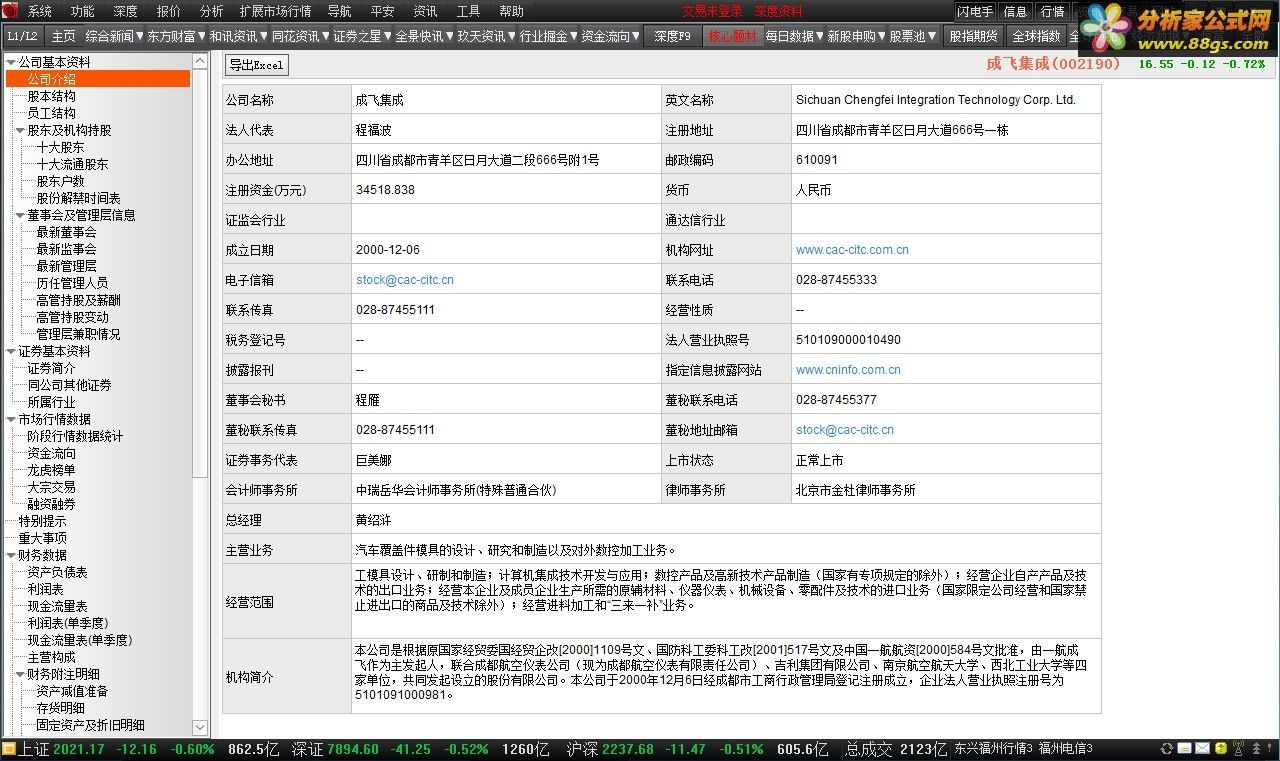Open the 系统 menu
Screen dimensions: 1280x761
40,11
